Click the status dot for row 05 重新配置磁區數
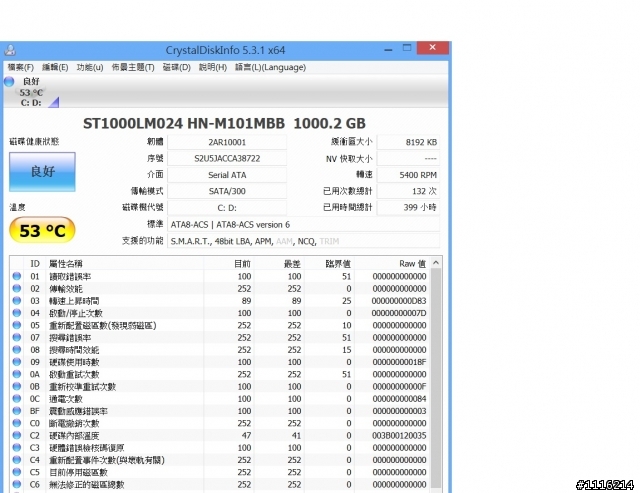 (17, 325)
